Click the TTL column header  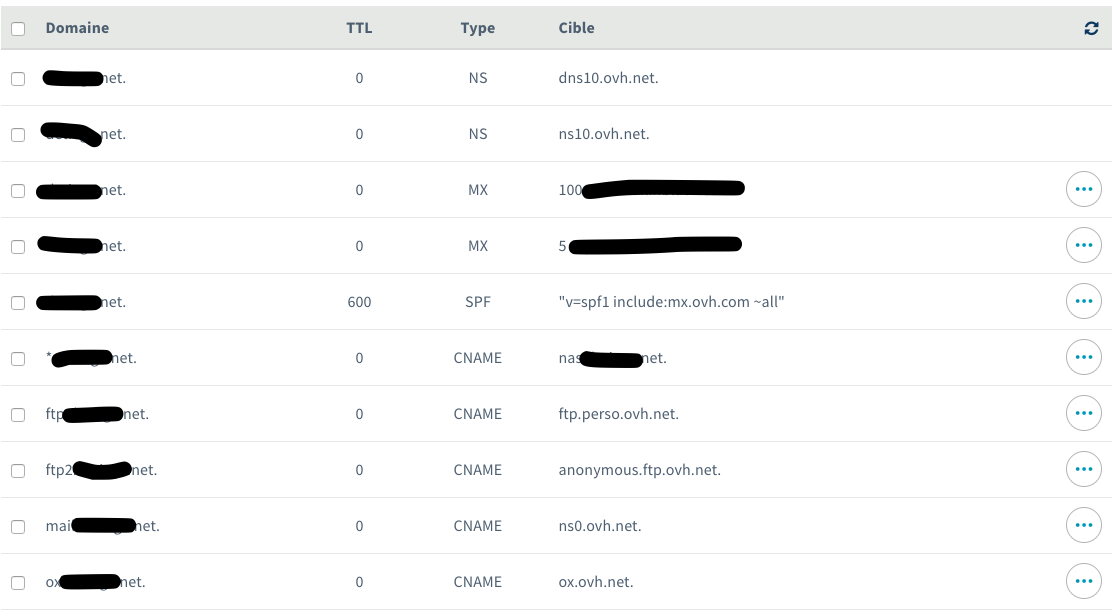[x=359, y=28]
